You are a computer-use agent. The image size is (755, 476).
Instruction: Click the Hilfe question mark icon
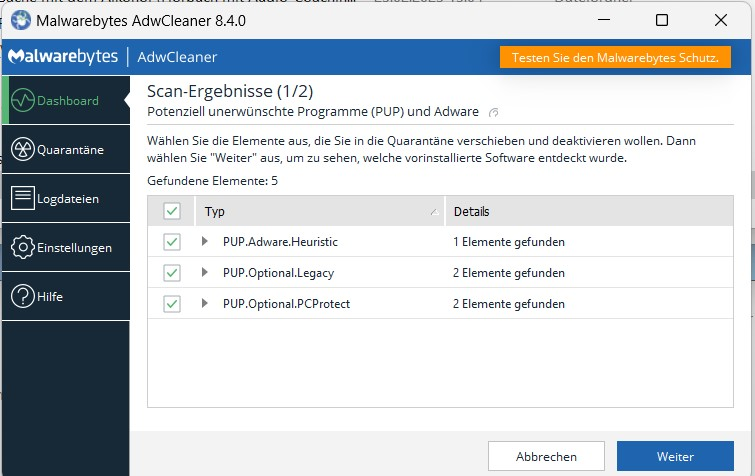[23, 296]
